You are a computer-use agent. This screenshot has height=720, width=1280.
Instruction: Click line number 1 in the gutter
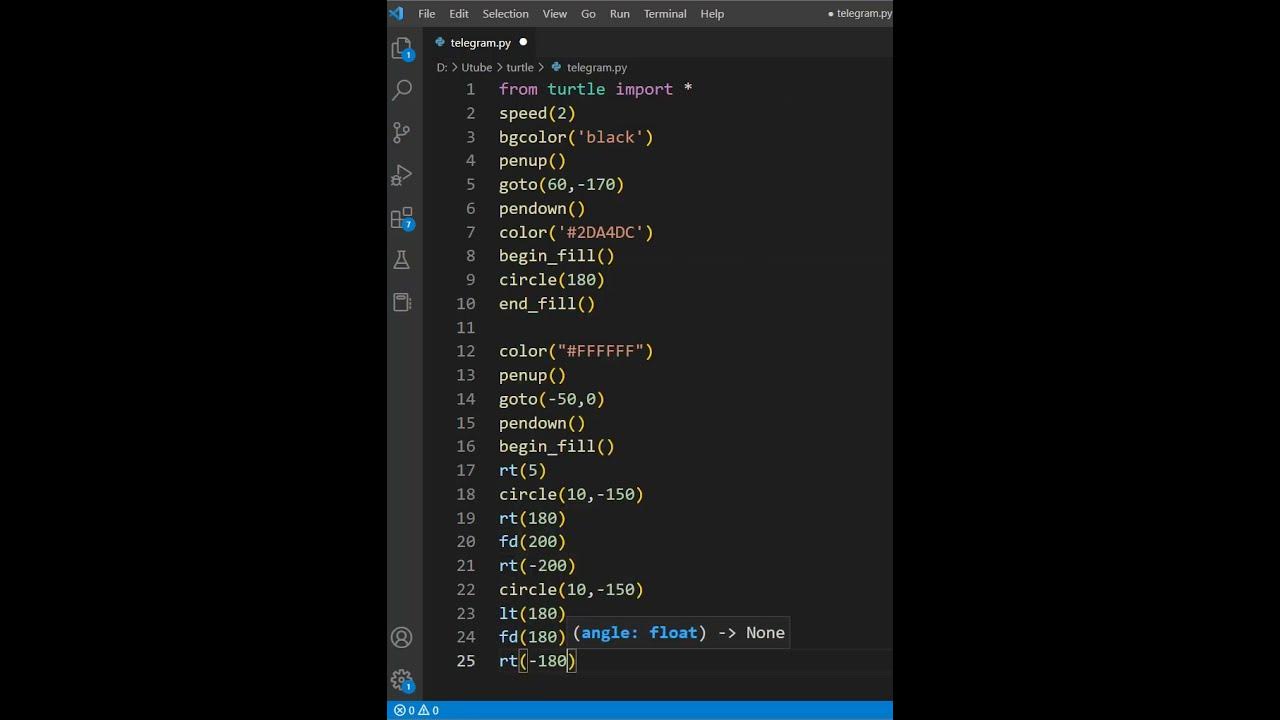471,89
